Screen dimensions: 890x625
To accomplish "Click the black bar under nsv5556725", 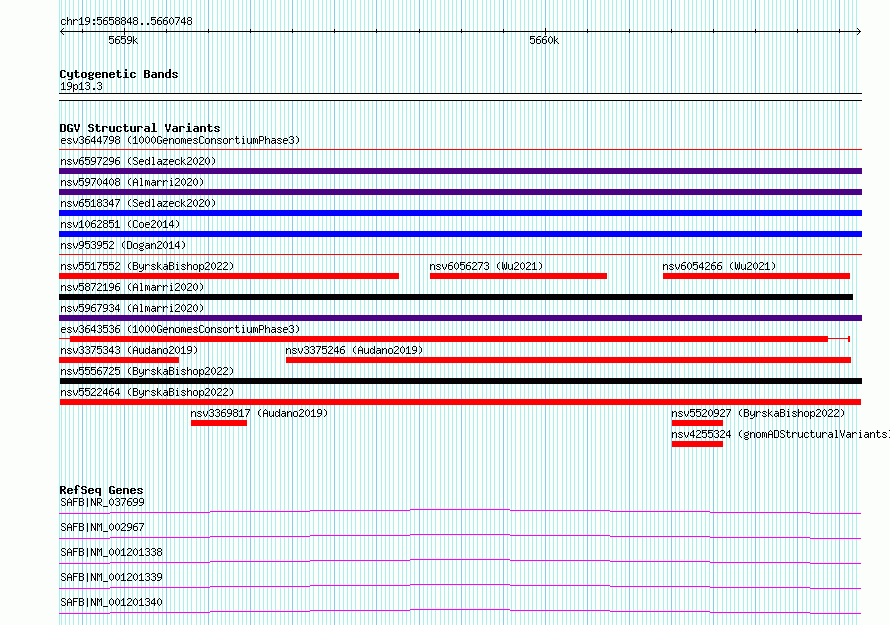I will tap(460, 381).
